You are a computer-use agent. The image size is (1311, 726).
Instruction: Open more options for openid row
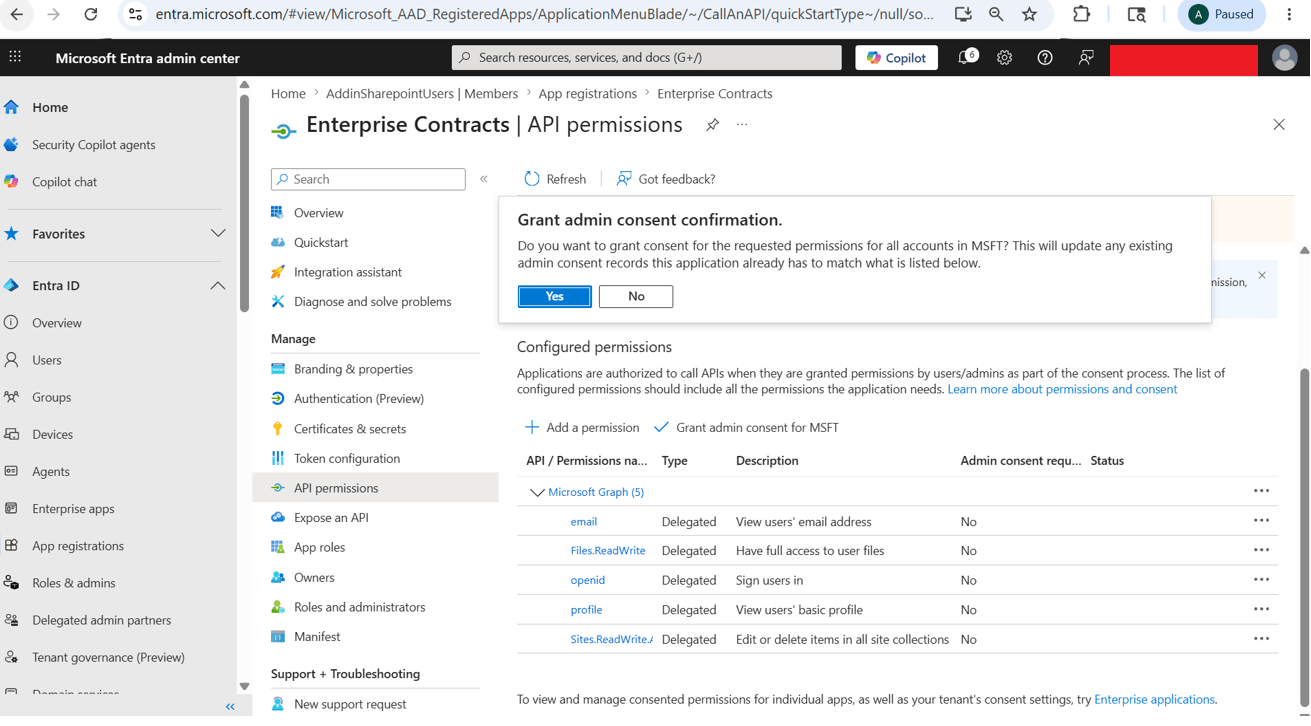point(1261,579)
